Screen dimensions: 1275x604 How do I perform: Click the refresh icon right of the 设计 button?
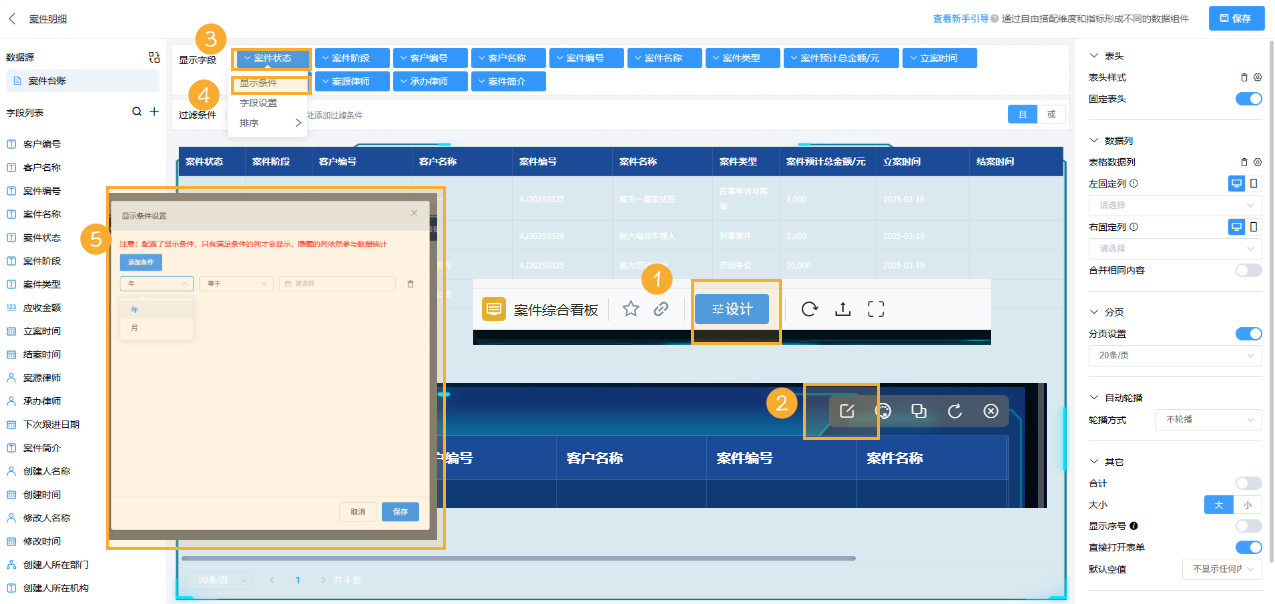click(808, 309)
